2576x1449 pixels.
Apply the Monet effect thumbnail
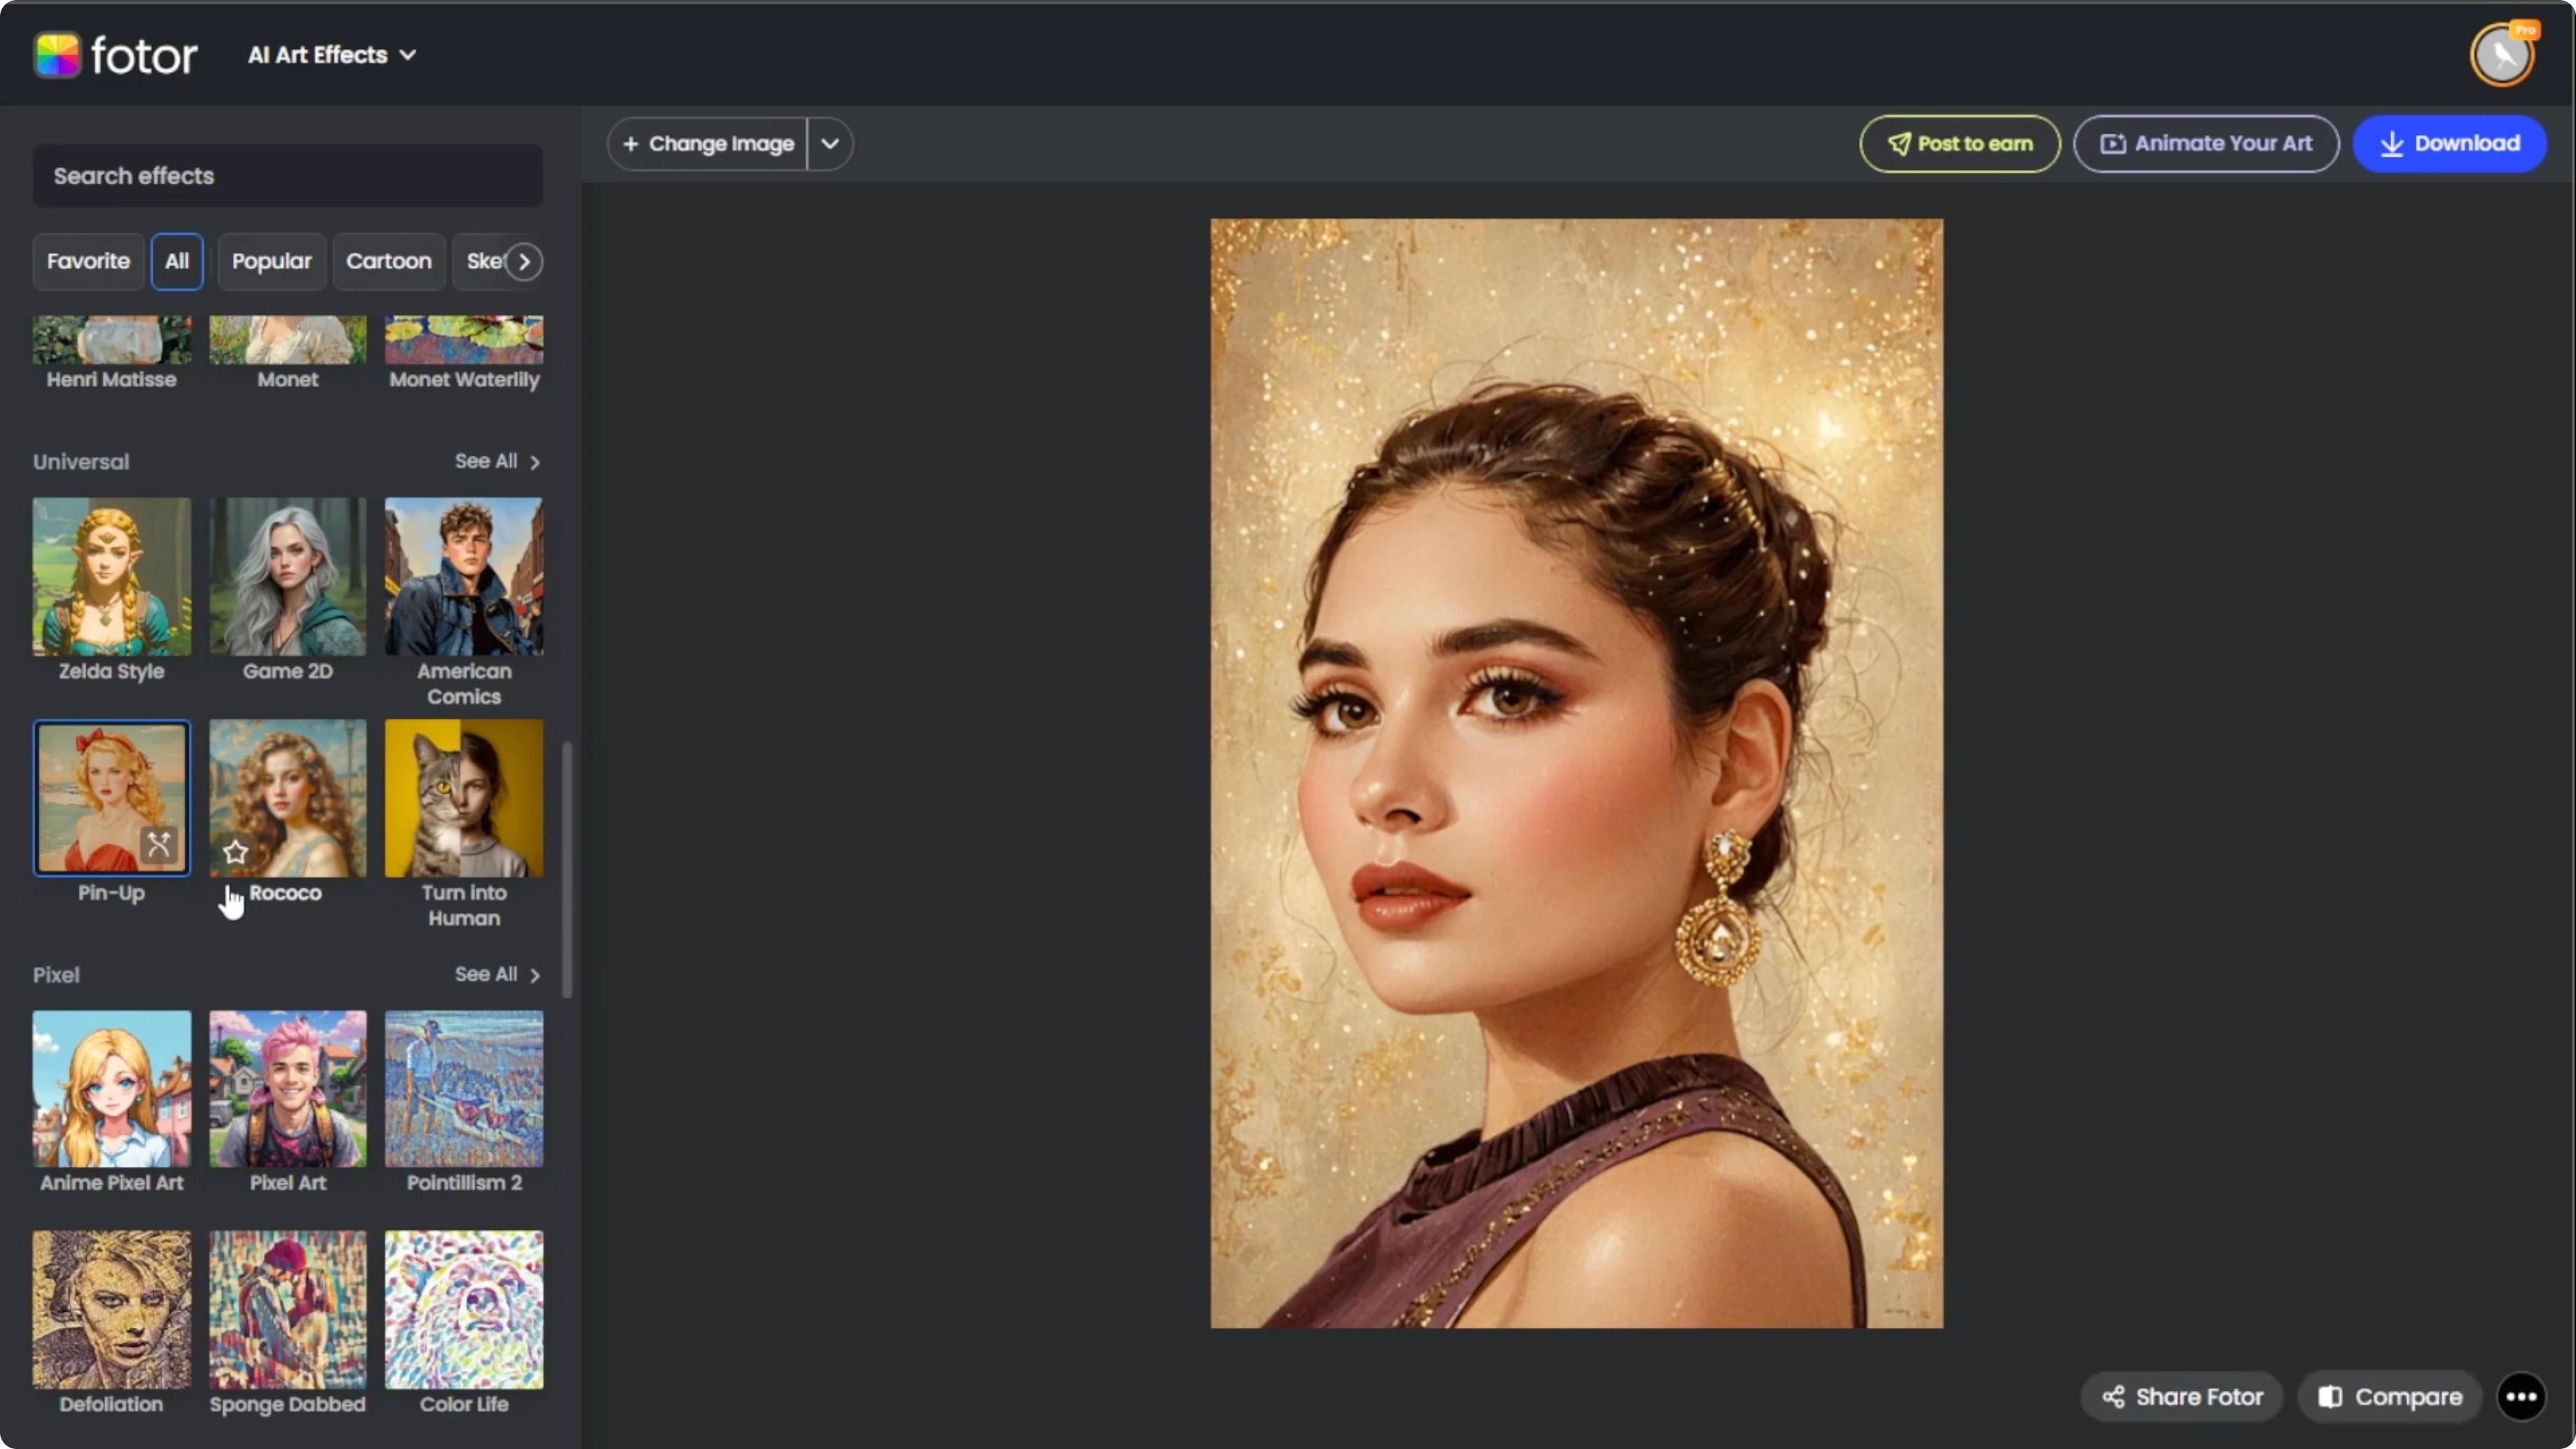(x=288, y=340)
